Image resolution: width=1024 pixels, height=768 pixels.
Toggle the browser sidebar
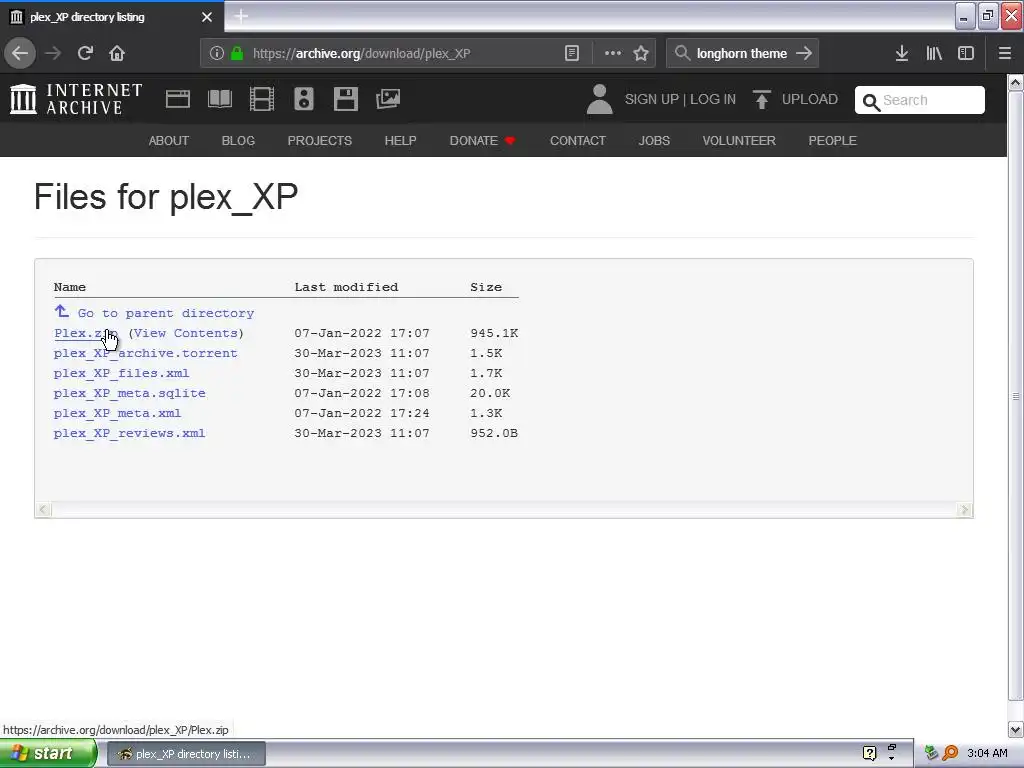[x=966, y=54]
